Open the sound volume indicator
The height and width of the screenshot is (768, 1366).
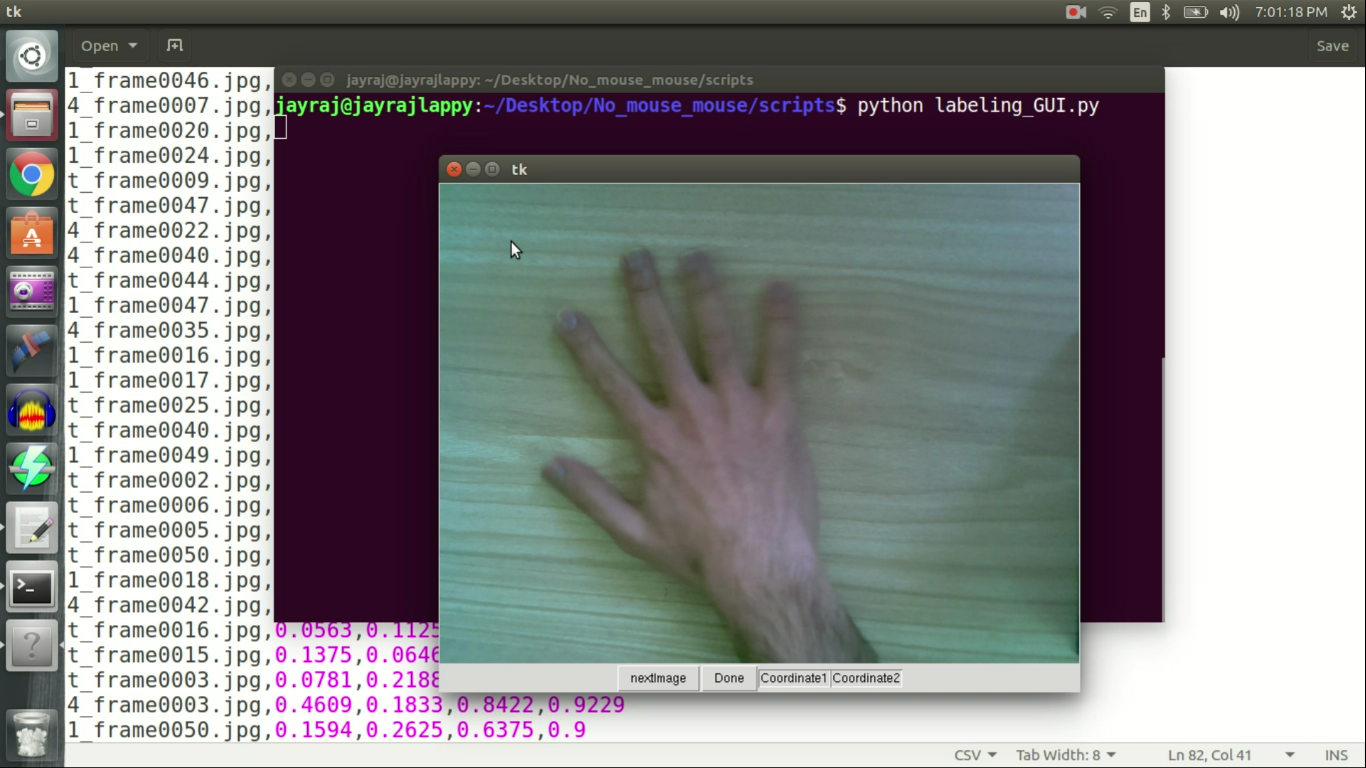tap(1230, 12)
